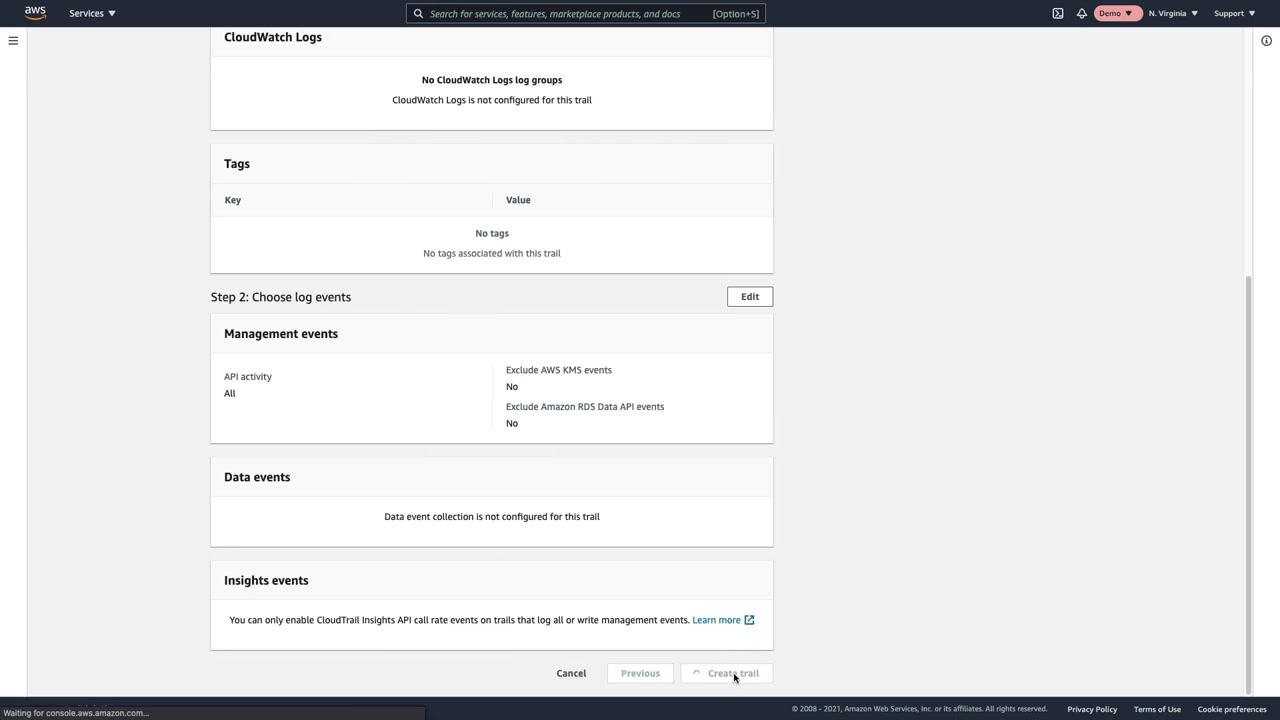This screenshot has height=720, width=1280.
Task: Open the Learn more link
Action: tap(716, 620)
